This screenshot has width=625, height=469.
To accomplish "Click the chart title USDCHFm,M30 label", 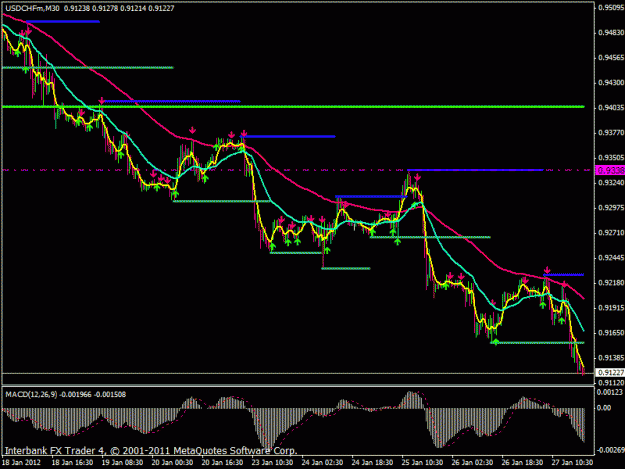I will coord(32,8).
